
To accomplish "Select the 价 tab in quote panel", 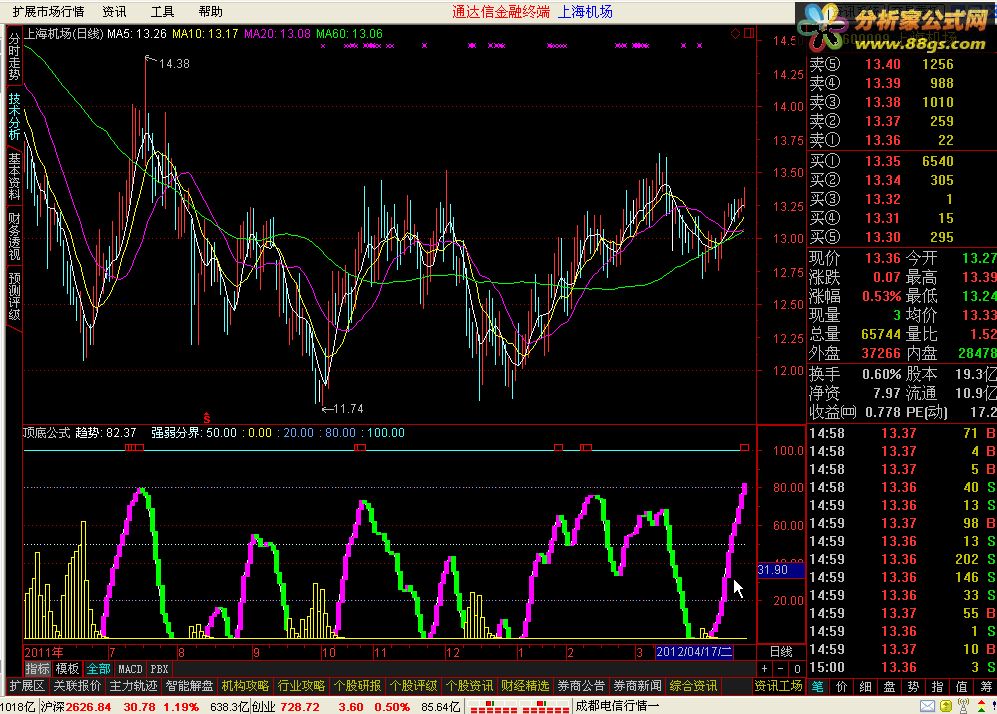I will [841, 687].
